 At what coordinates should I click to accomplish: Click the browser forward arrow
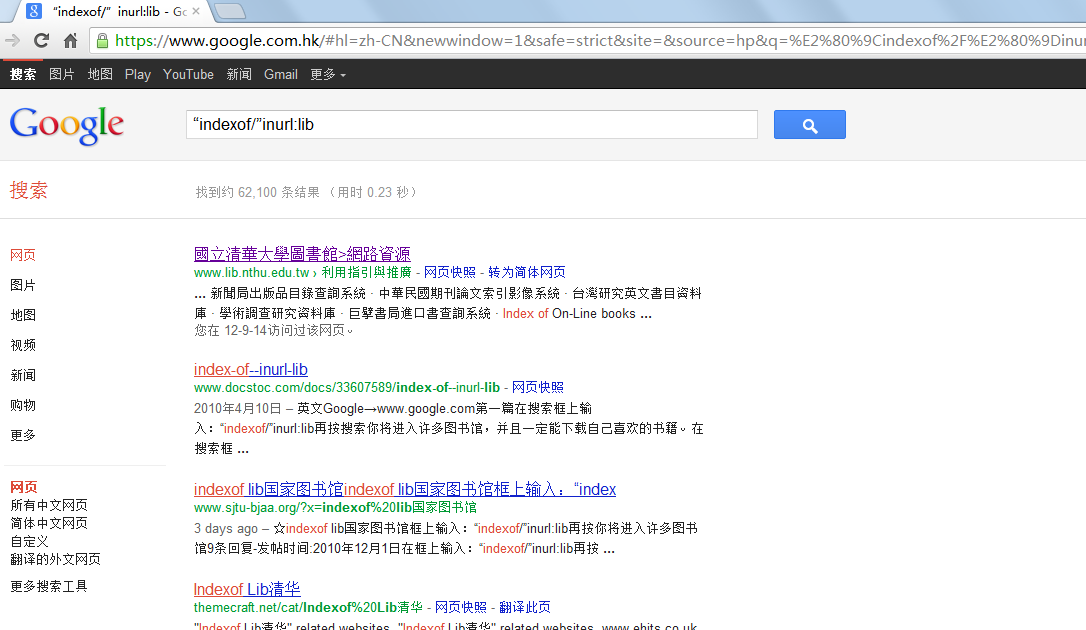[x=12, y=41]
